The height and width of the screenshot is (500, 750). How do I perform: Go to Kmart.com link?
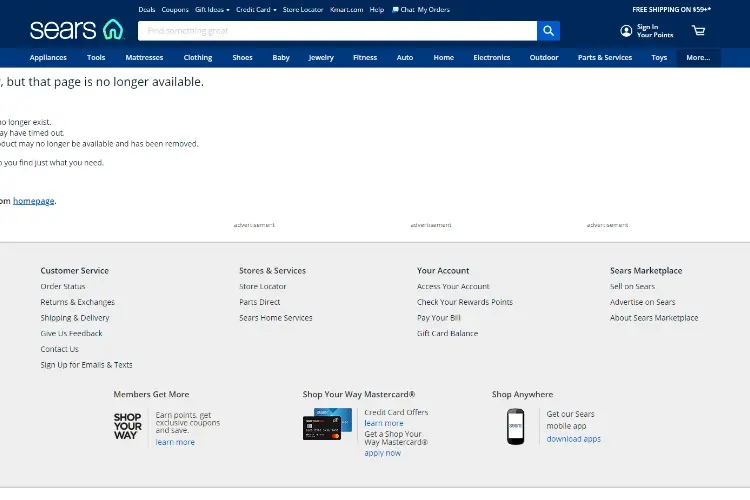pyautogui.click(x=347, y=10)
